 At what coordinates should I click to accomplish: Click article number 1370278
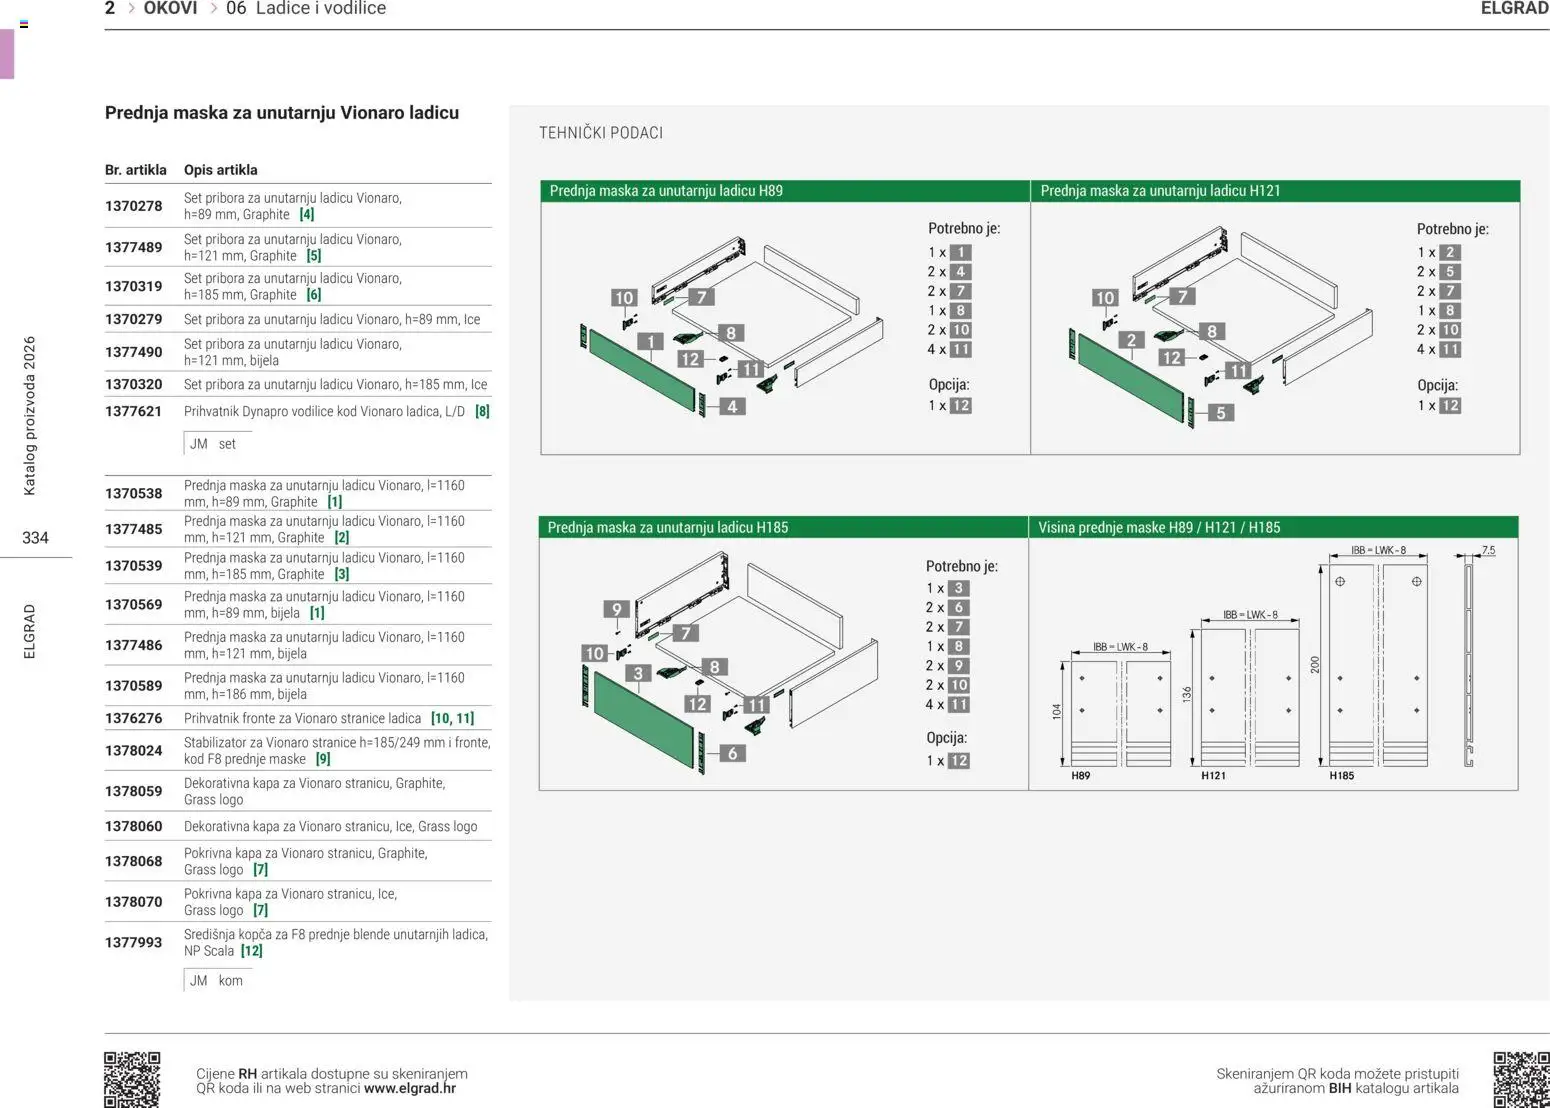(134, 206)
